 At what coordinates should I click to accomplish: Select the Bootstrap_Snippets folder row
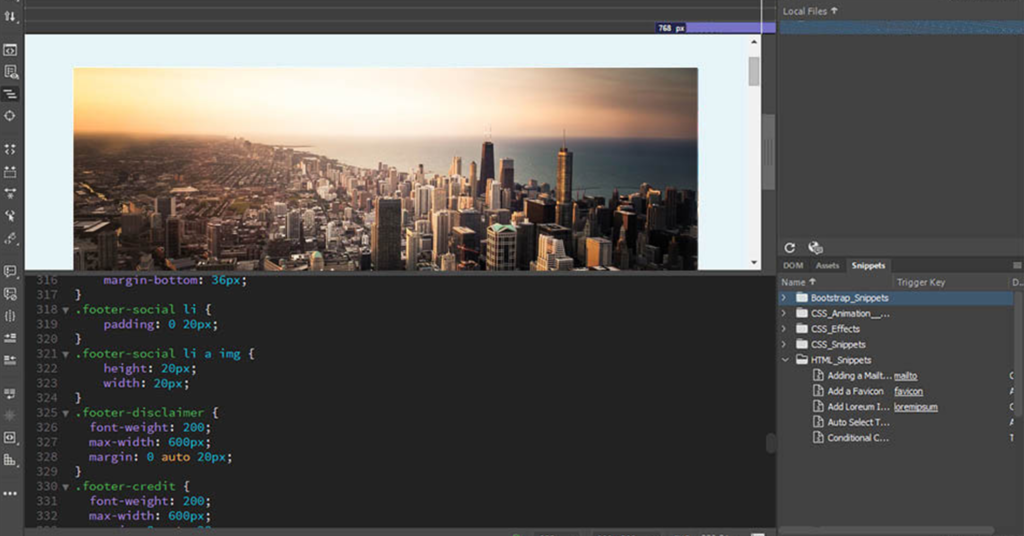[x=896, y=298]
